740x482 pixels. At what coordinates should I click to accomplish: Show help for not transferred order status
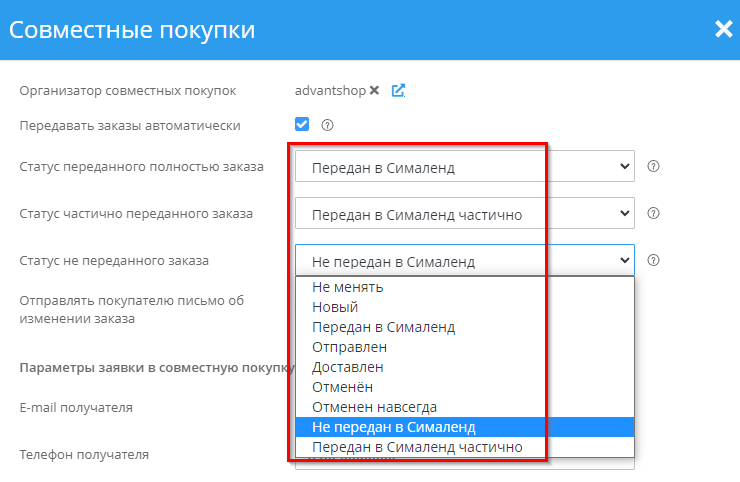click(654, 260)
